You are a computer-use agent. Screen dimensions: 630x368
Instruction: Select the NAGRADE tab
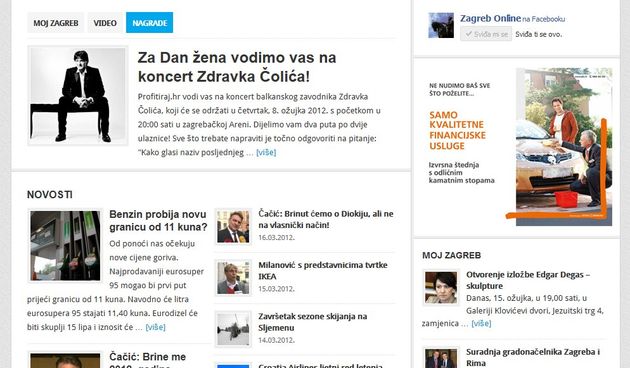point(149,23)
